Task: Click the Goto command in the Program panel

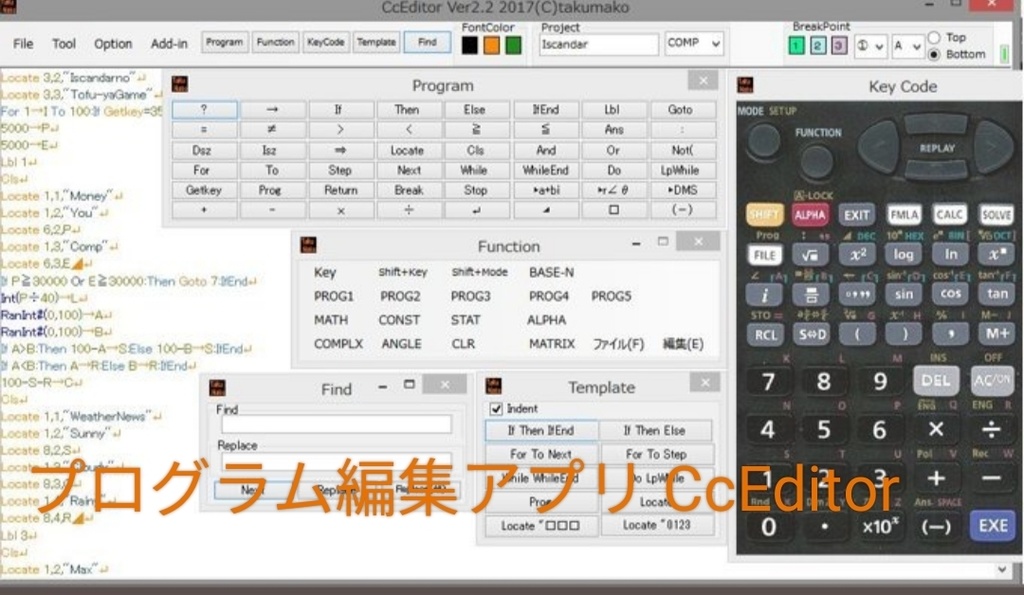Action: pos(682,110)
